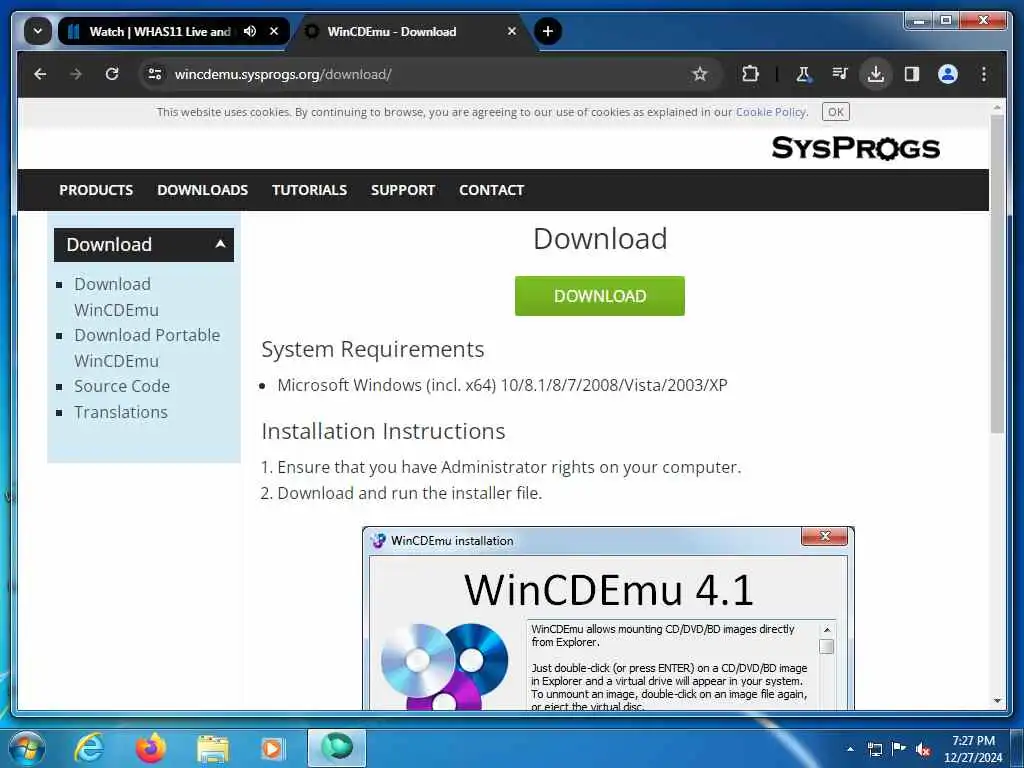Reload the WinCDEmu download page
Viewport: 1024px width, 768px height.
tap(112, 74)
